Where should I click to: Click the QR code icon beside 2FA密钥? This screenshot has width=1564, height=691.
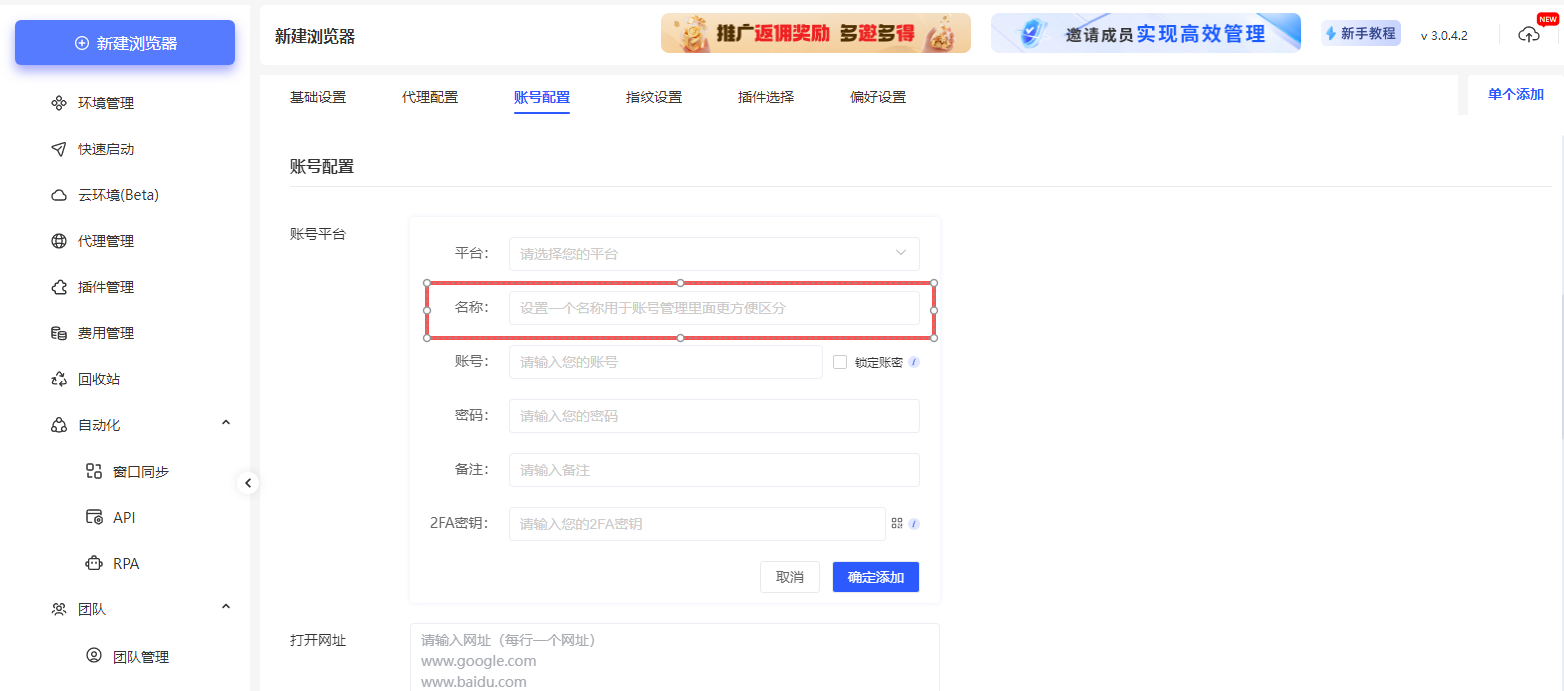click(897, 522)
